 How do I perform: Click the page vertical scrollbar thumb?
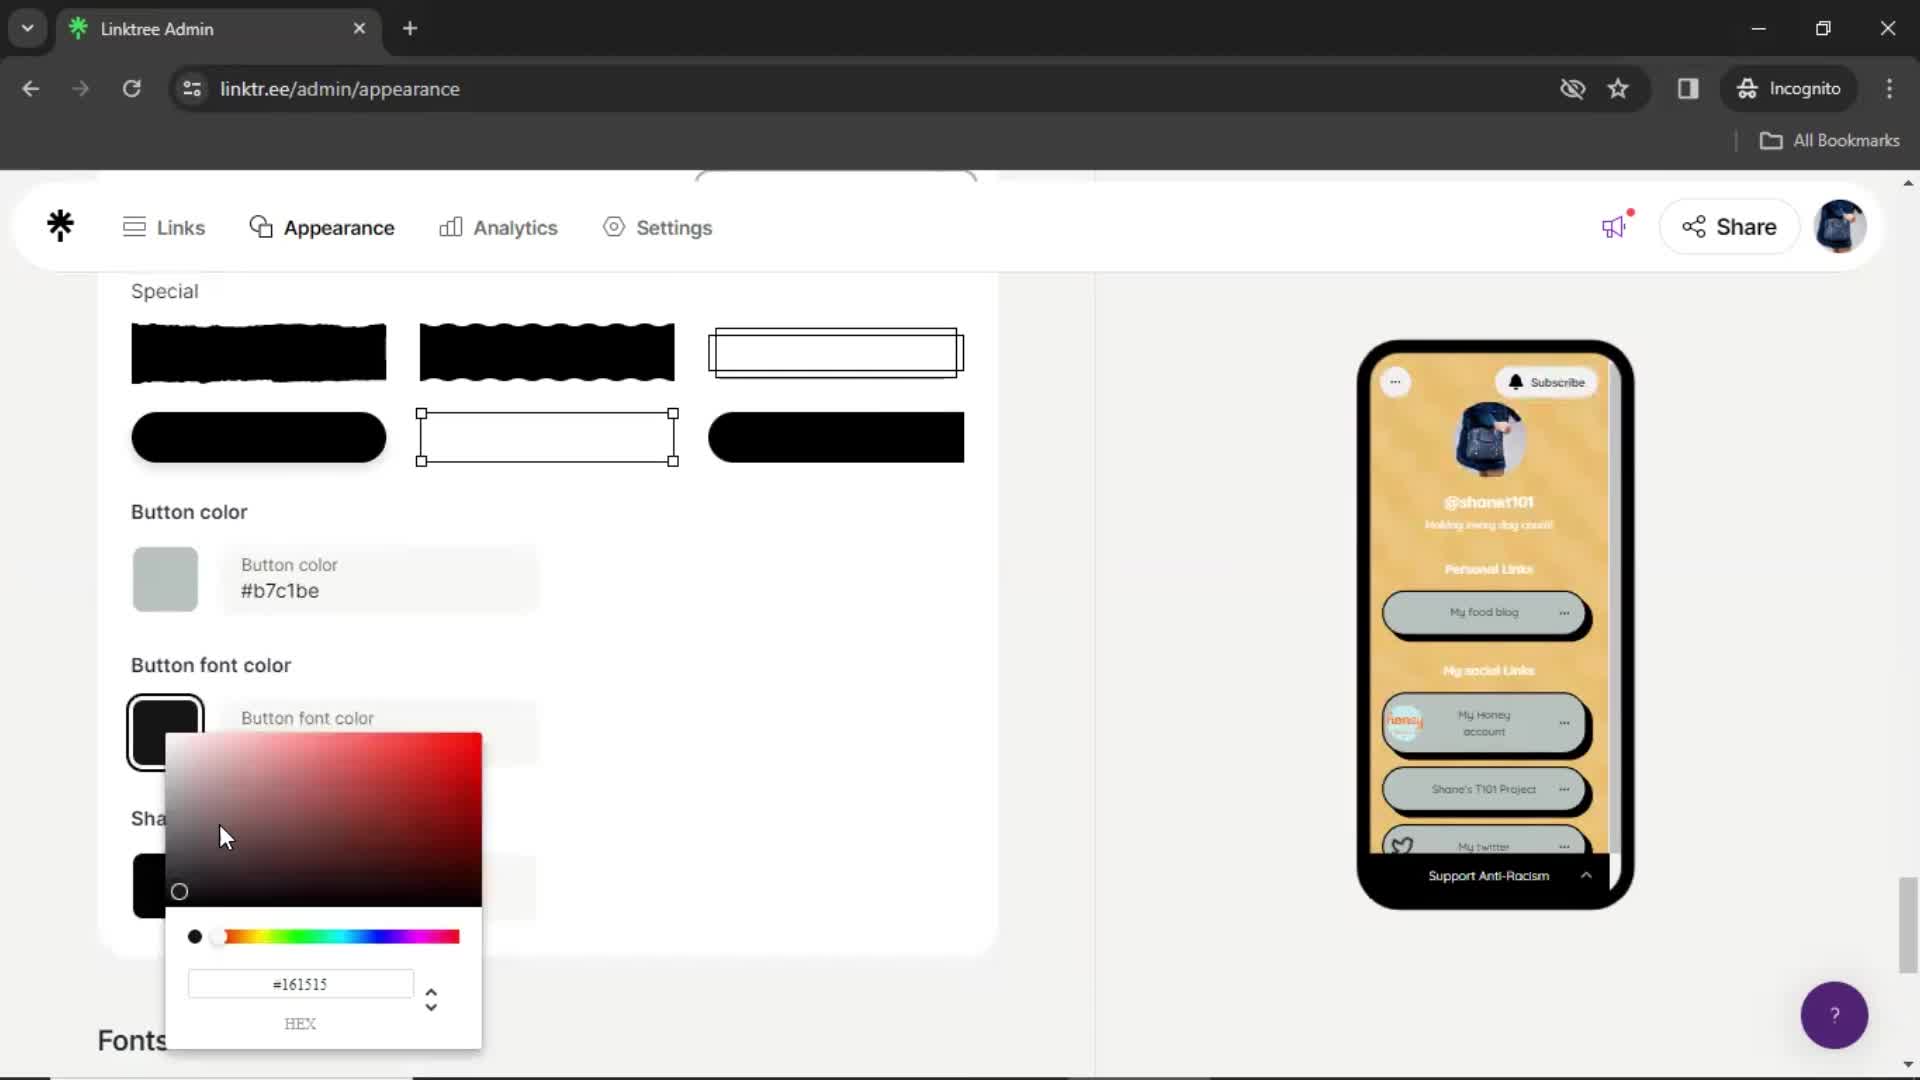1908,925
